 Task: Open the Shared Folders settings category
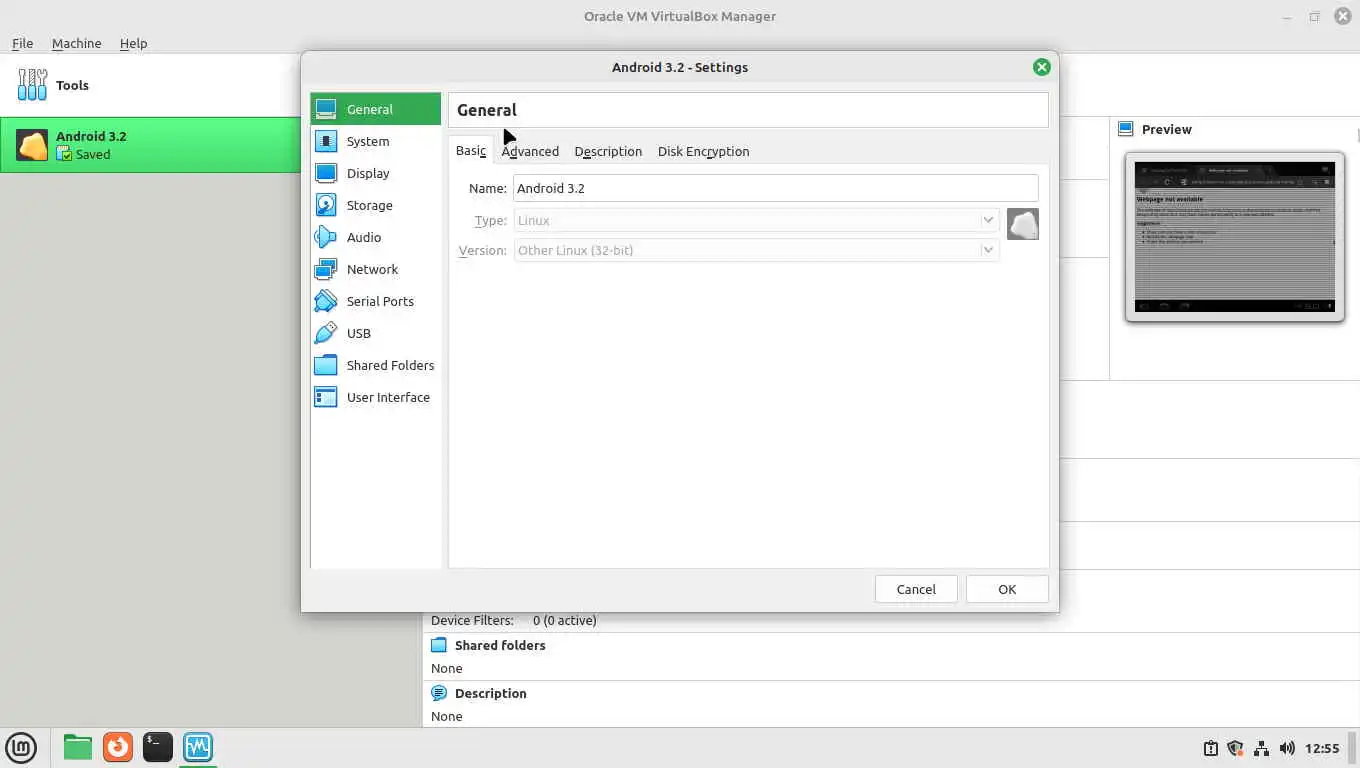point(375,365)
